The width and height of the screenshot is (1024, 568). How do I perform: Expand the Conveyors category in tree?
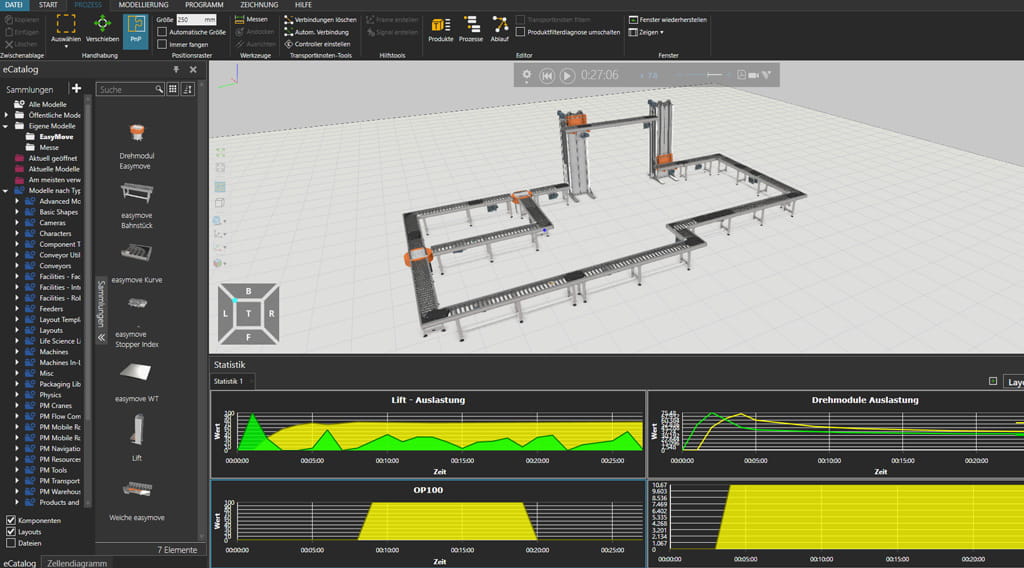pos(17,266)
